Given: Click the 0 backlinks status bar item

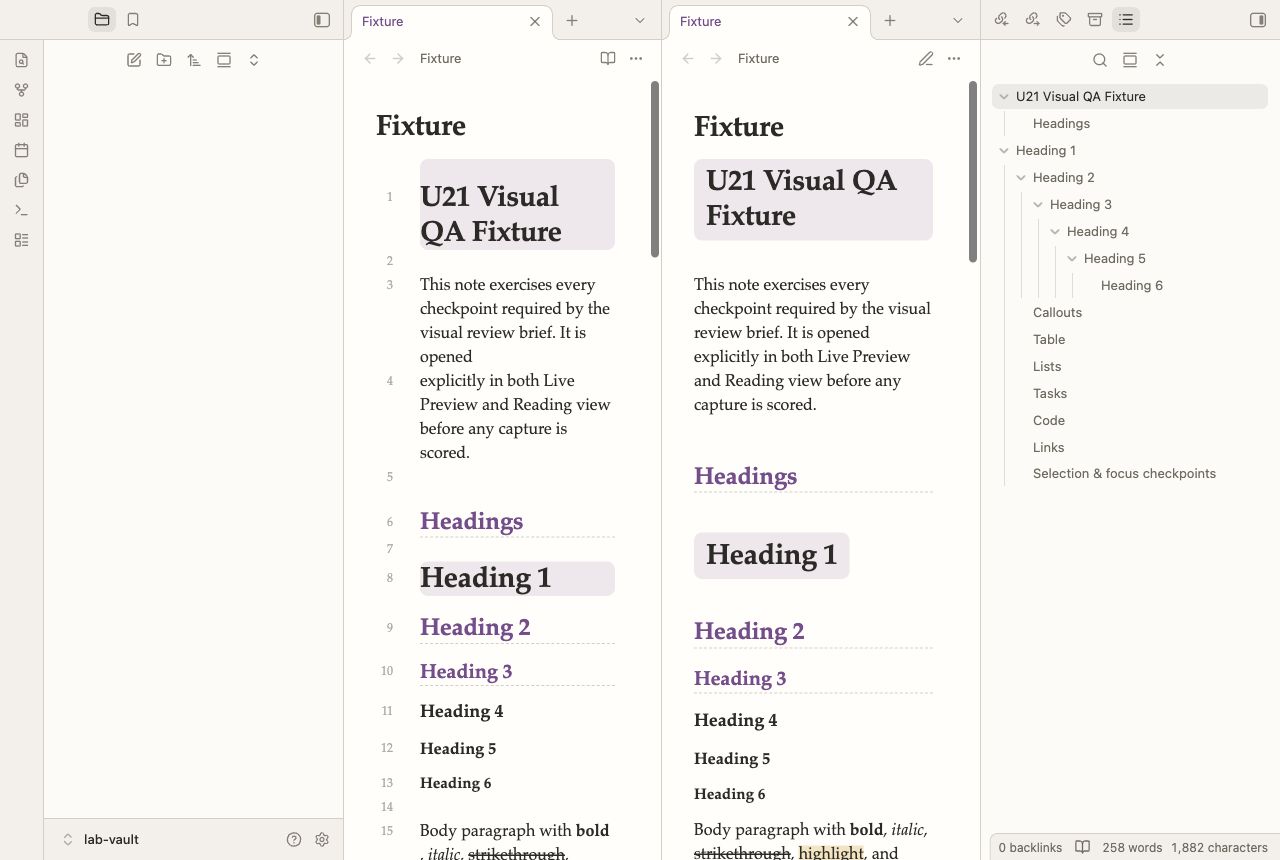Looking at the screenshot, I should [x=1030, y=848].
